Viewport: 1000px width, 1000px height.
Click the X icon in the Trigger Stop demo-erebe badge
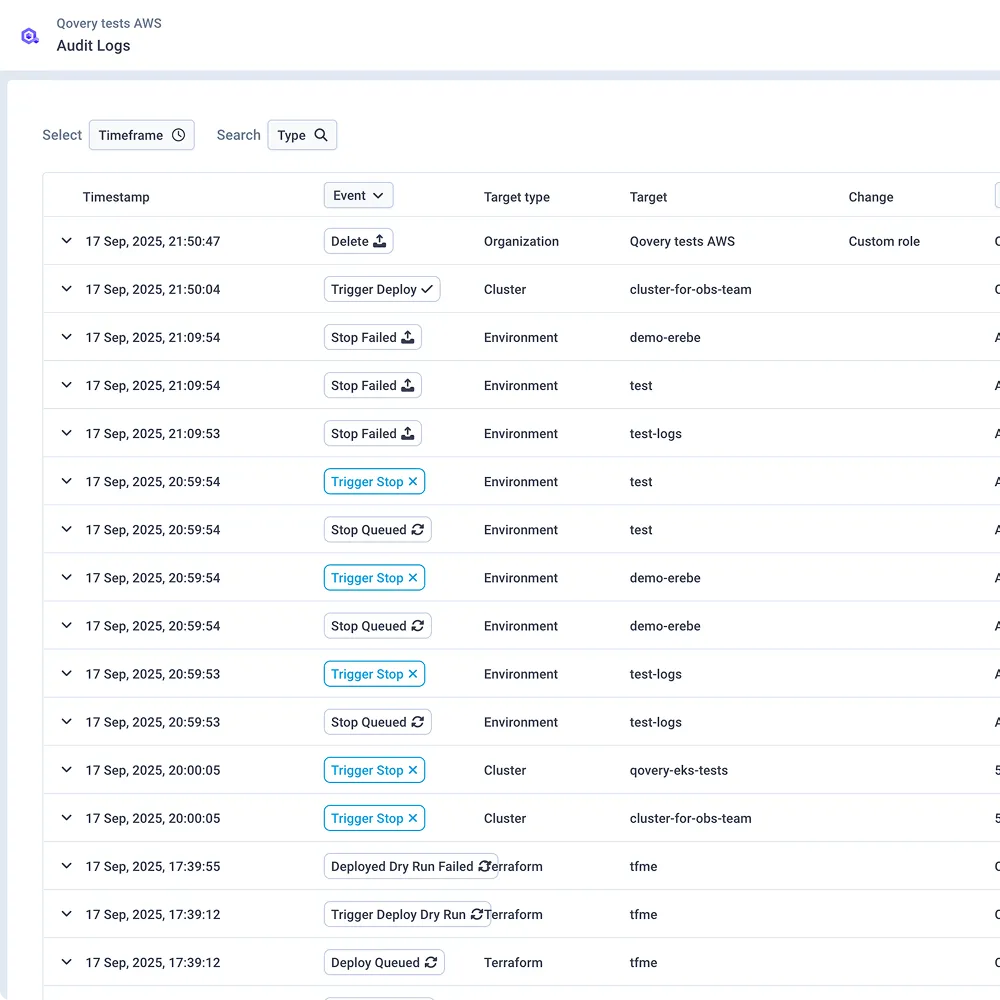[x=413, y=578]
